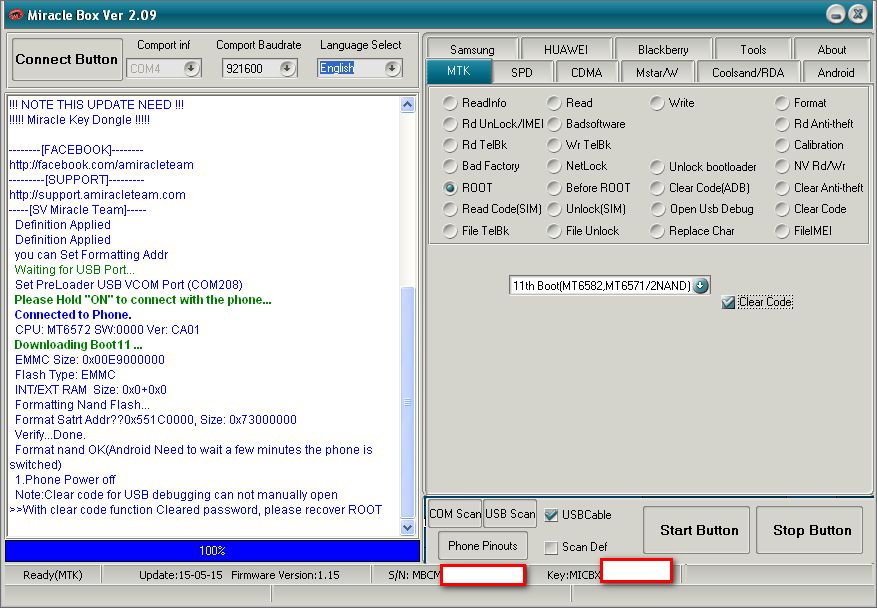Expand the Comport Baudrate dropdown
The height and width of the screenshot is (608, 877).
coord(287,68)
